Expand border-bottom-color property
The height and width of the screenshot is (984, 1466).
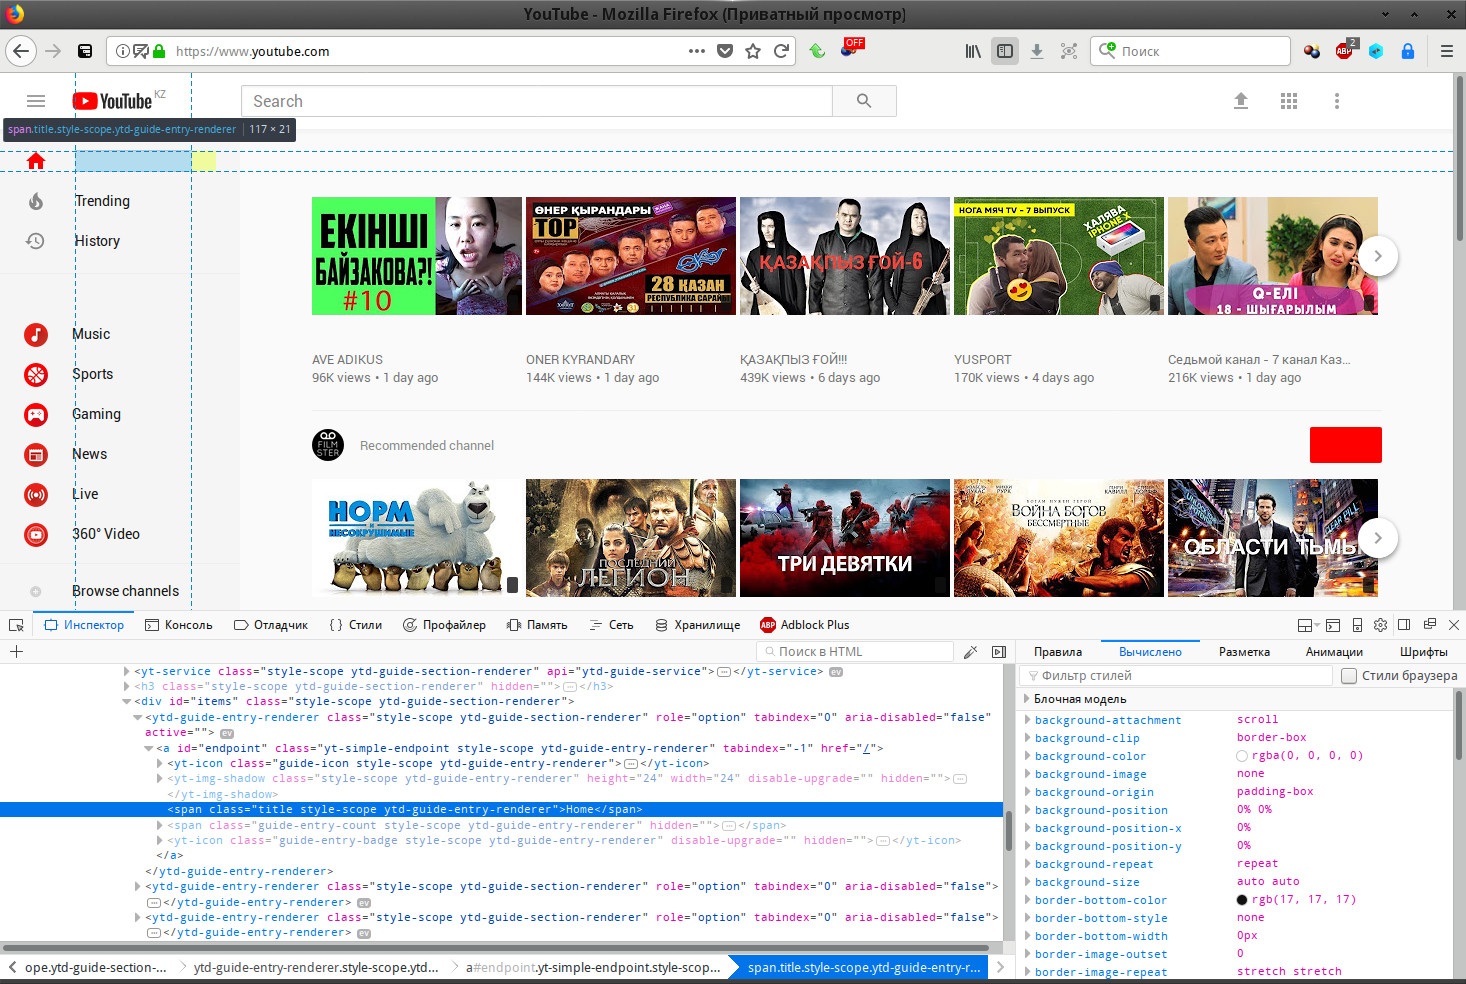click(x=1027, y=900)
